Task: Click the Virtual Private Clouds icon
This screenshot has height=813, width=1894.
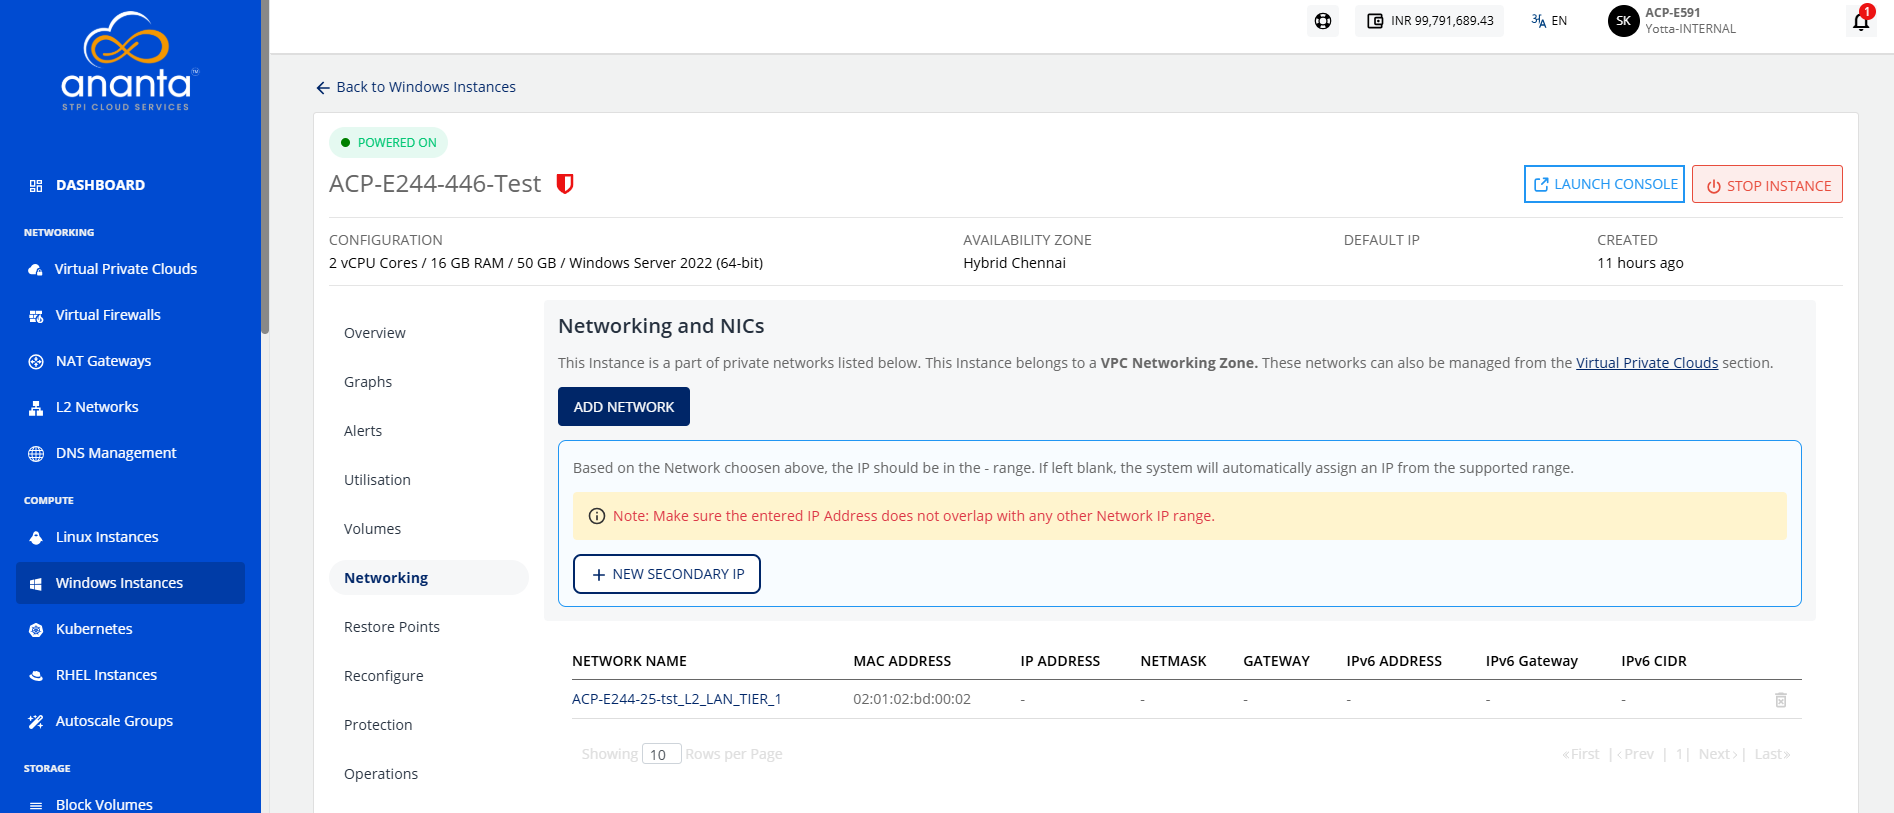Action: (36, 269)
